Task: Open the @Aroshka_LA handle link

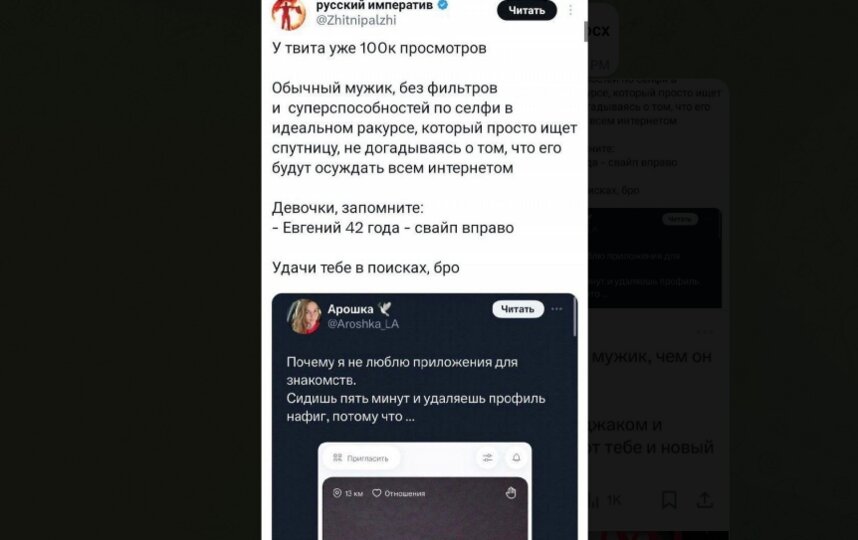Action: pos(363,324)
